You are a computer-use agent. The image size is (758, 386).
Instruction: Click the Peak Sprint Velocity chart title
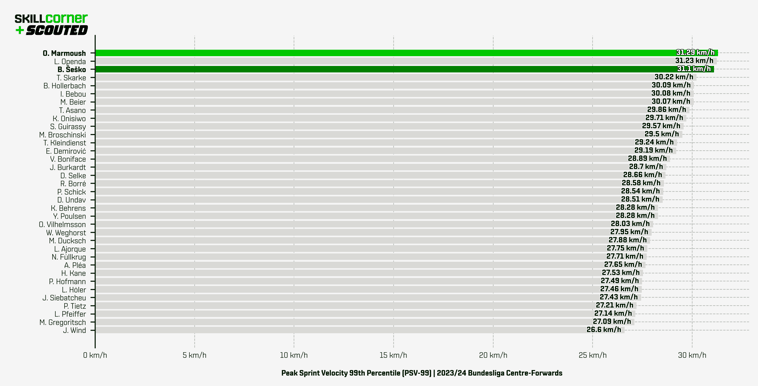422,373
